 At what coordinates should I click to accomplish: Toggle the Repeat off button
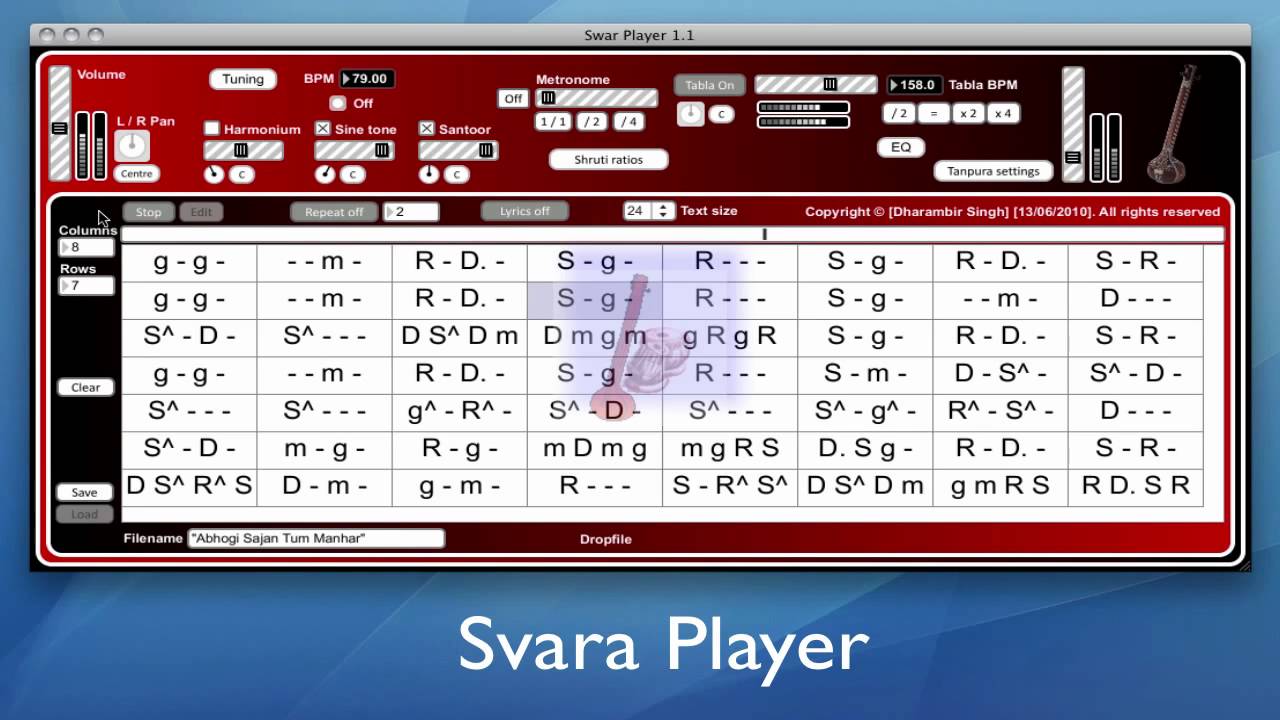[334, 212]
